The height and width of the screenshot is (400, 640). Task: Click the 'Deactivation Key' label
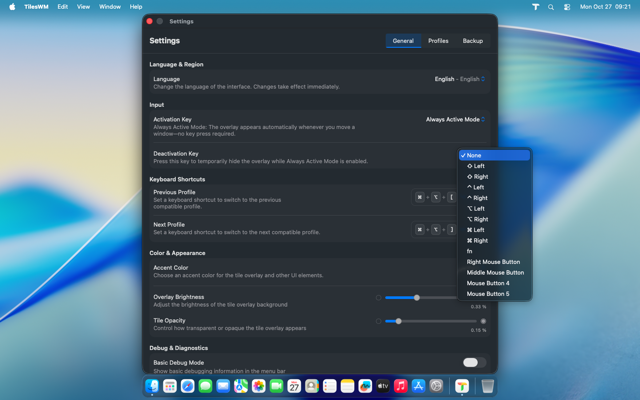(x=176, y=154)
